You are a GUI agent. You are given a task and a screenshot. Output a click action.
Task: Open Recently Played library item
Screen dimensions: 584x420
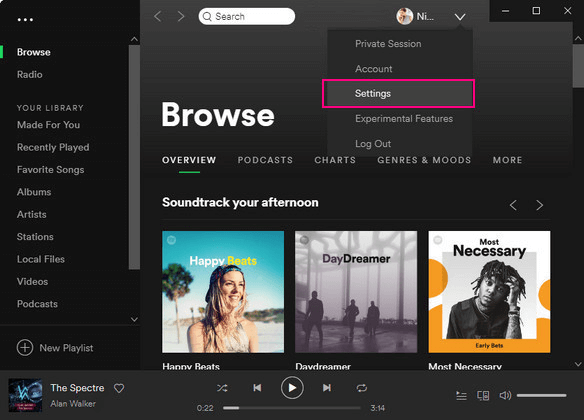(53, 147)
